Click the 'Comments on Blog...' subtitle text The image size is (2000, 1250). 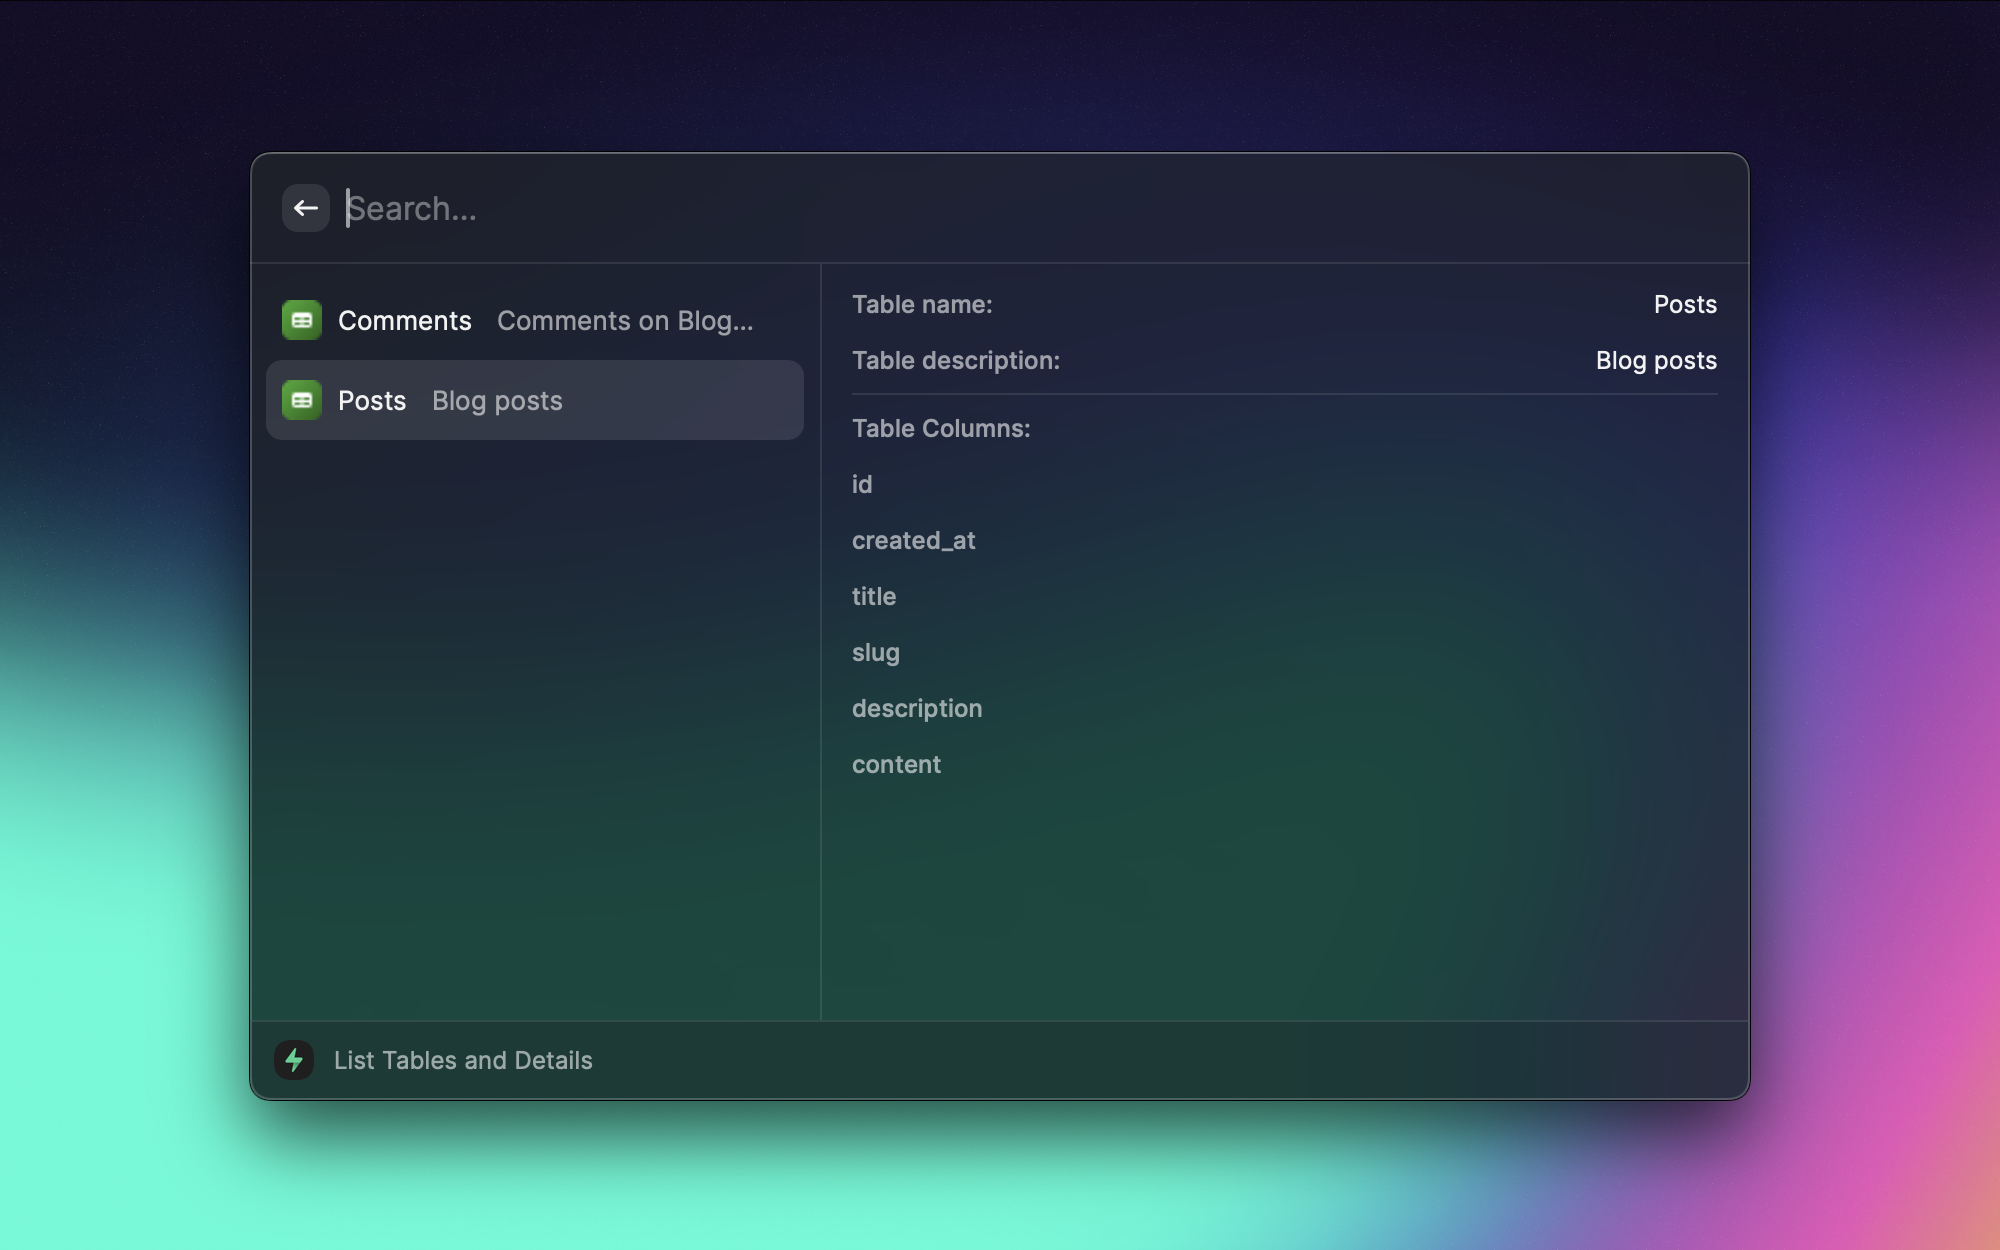(624, 321)
